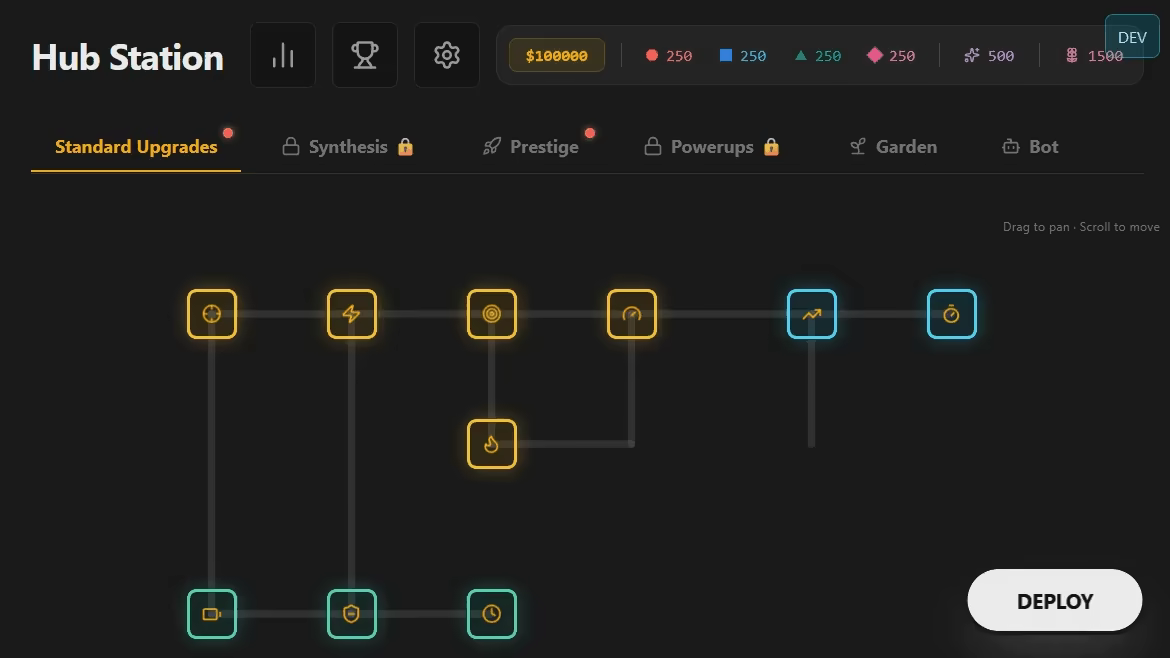Click the pink diamond resource counter 250

click(891, 56)
